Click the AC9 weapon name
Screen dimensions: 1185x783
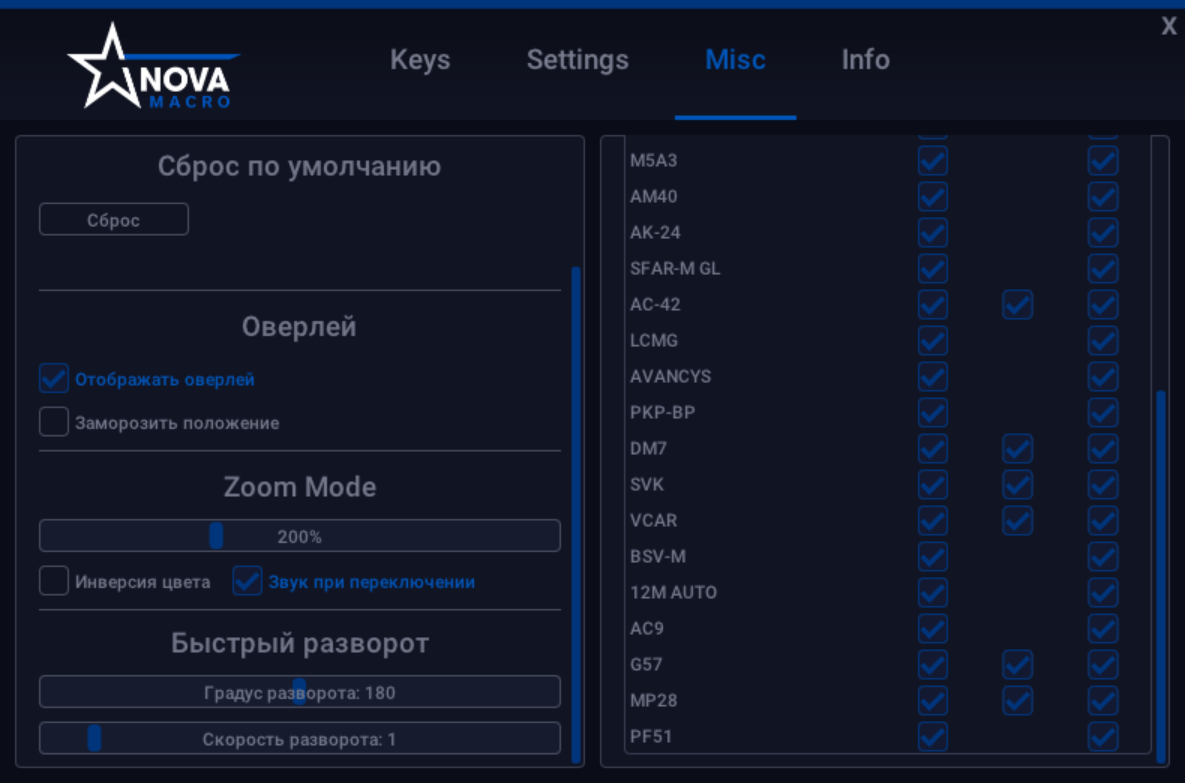647,628
